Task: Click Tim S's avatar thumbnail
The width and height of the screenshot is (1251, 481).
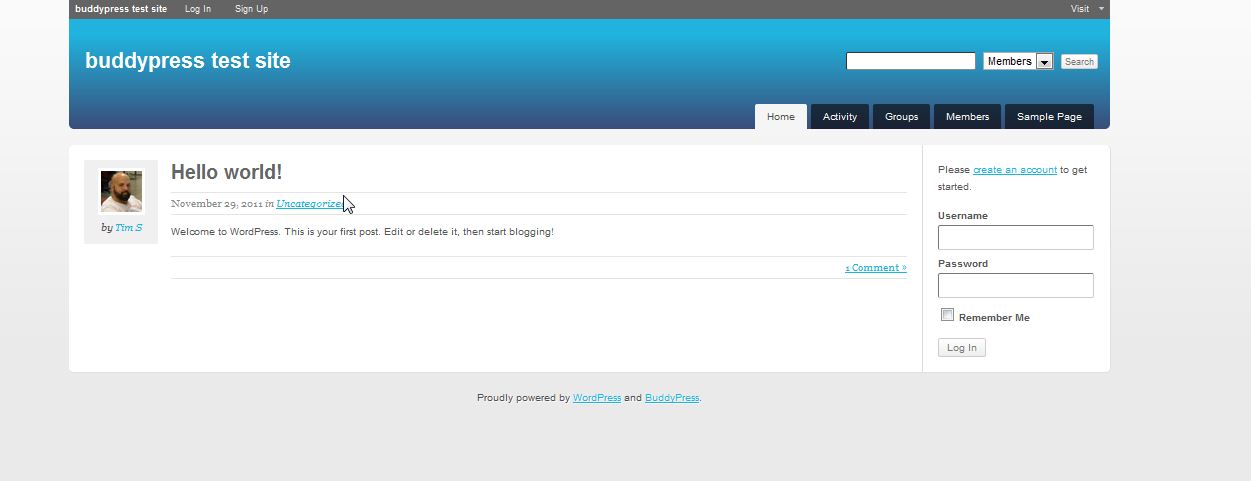Action: [x=121, y=191]
